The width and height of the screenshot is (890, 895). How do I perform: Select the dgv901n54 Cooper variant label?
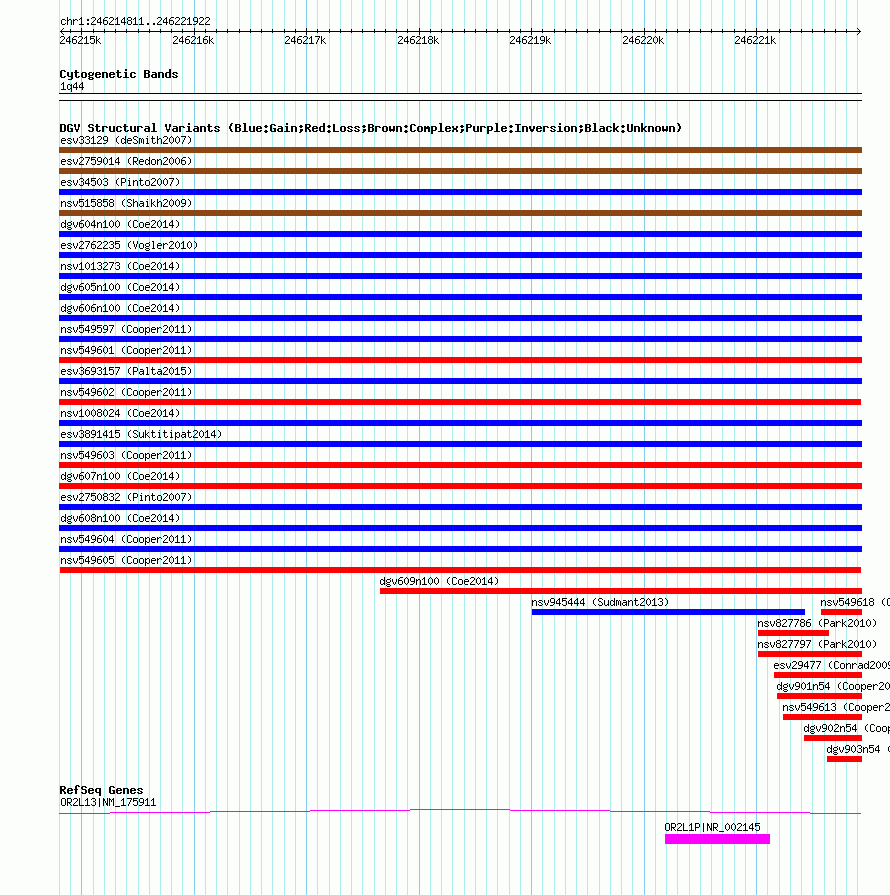tap(833, 687)
